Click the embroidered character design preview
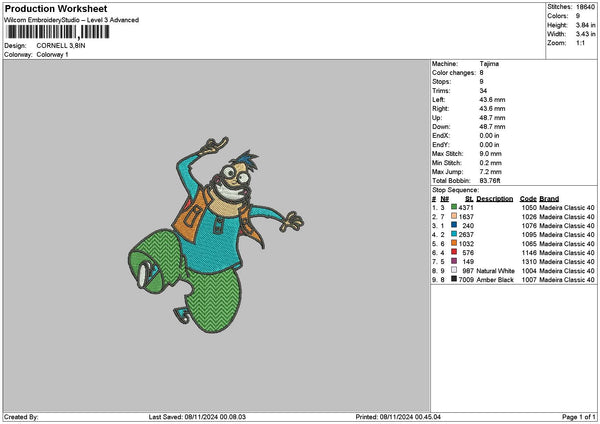This screenshot has width=600, height=424. point(216,235)
